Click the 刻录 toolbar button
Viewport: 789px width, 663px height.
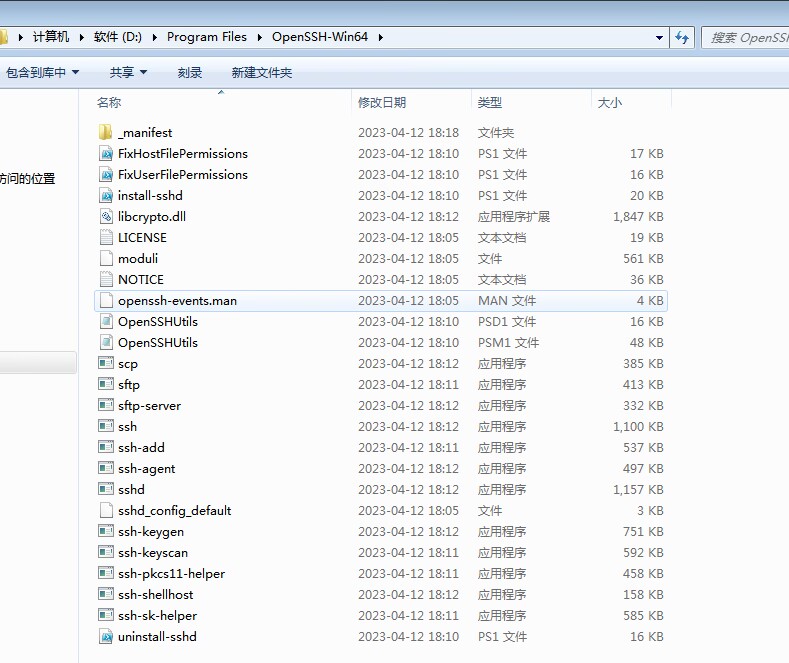pyautogui.click(x=190, y=72)
